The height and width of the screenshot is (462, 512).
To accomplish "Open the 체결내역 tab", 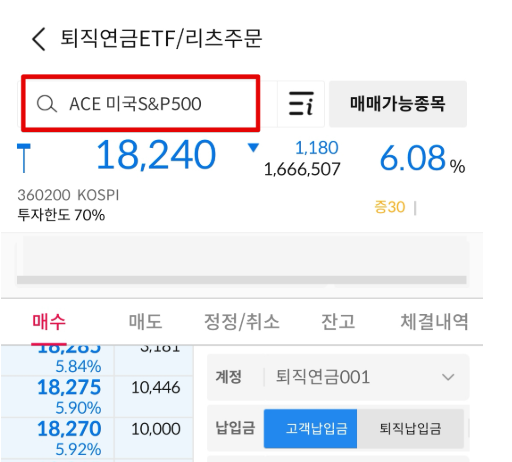I will tap(434, 322).
